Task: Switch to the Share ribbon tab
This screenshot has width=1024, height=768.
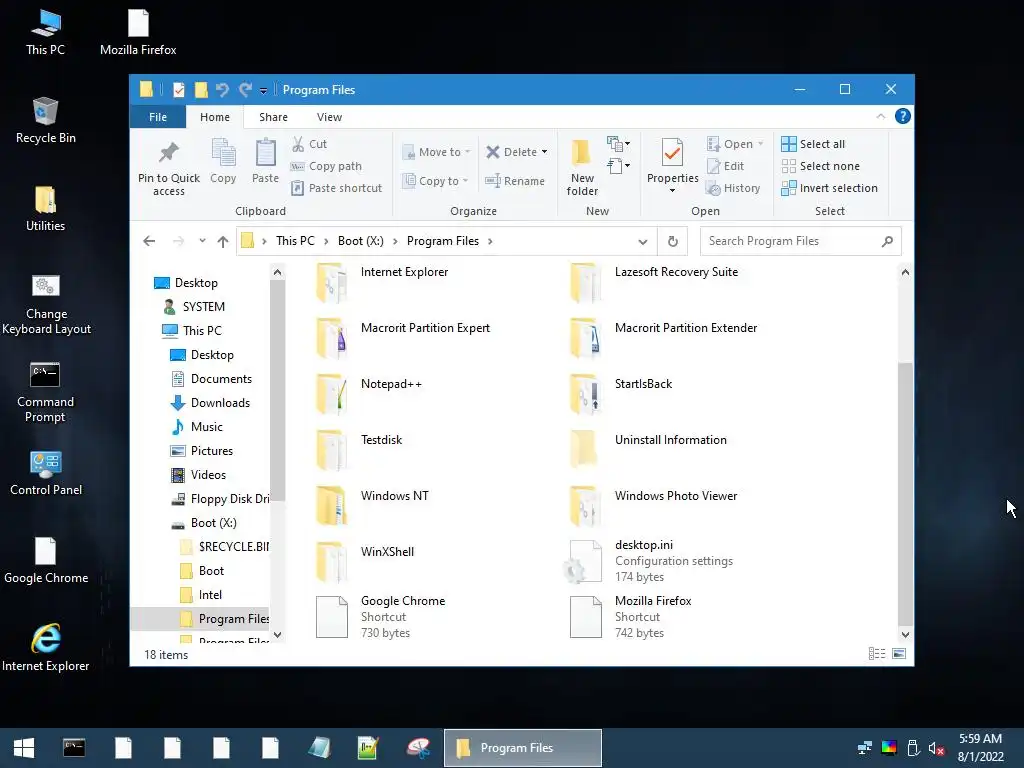Action: (x=273, y=117)
